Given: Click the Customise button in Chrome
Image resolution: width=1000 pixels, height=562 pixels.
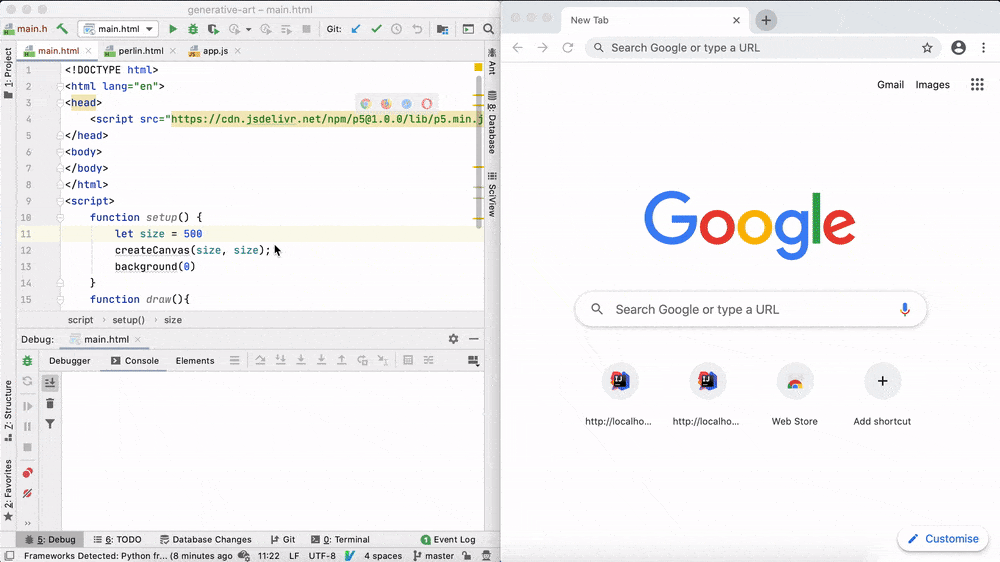Looking at the screenshot, I should pyautogui.click(x=943, y=539).
